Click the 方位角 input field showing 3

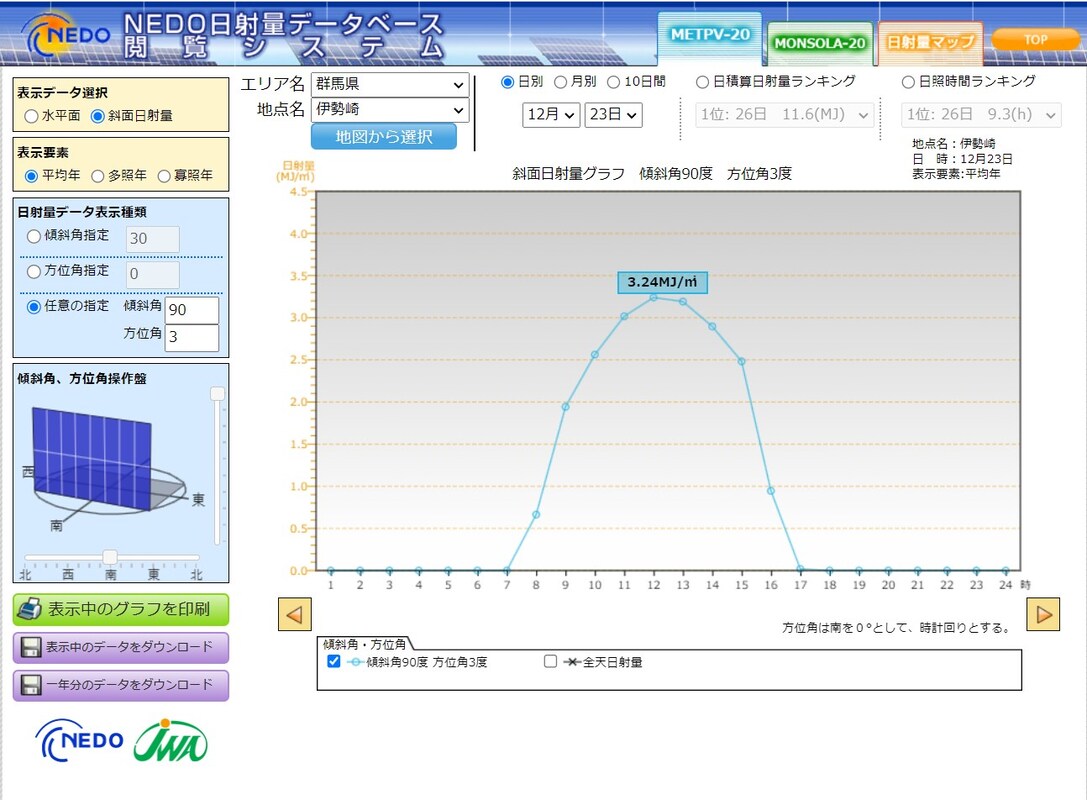tap(192, 337)
